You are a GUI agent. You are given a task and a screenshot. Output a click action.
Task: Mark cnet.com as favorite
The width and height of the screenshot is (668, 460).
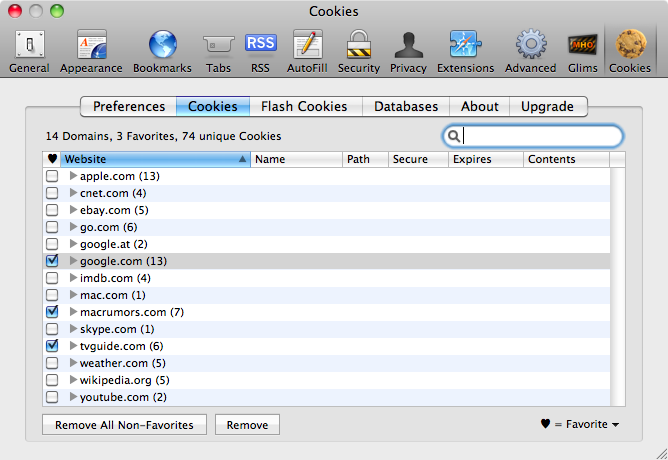coord(52,193)
